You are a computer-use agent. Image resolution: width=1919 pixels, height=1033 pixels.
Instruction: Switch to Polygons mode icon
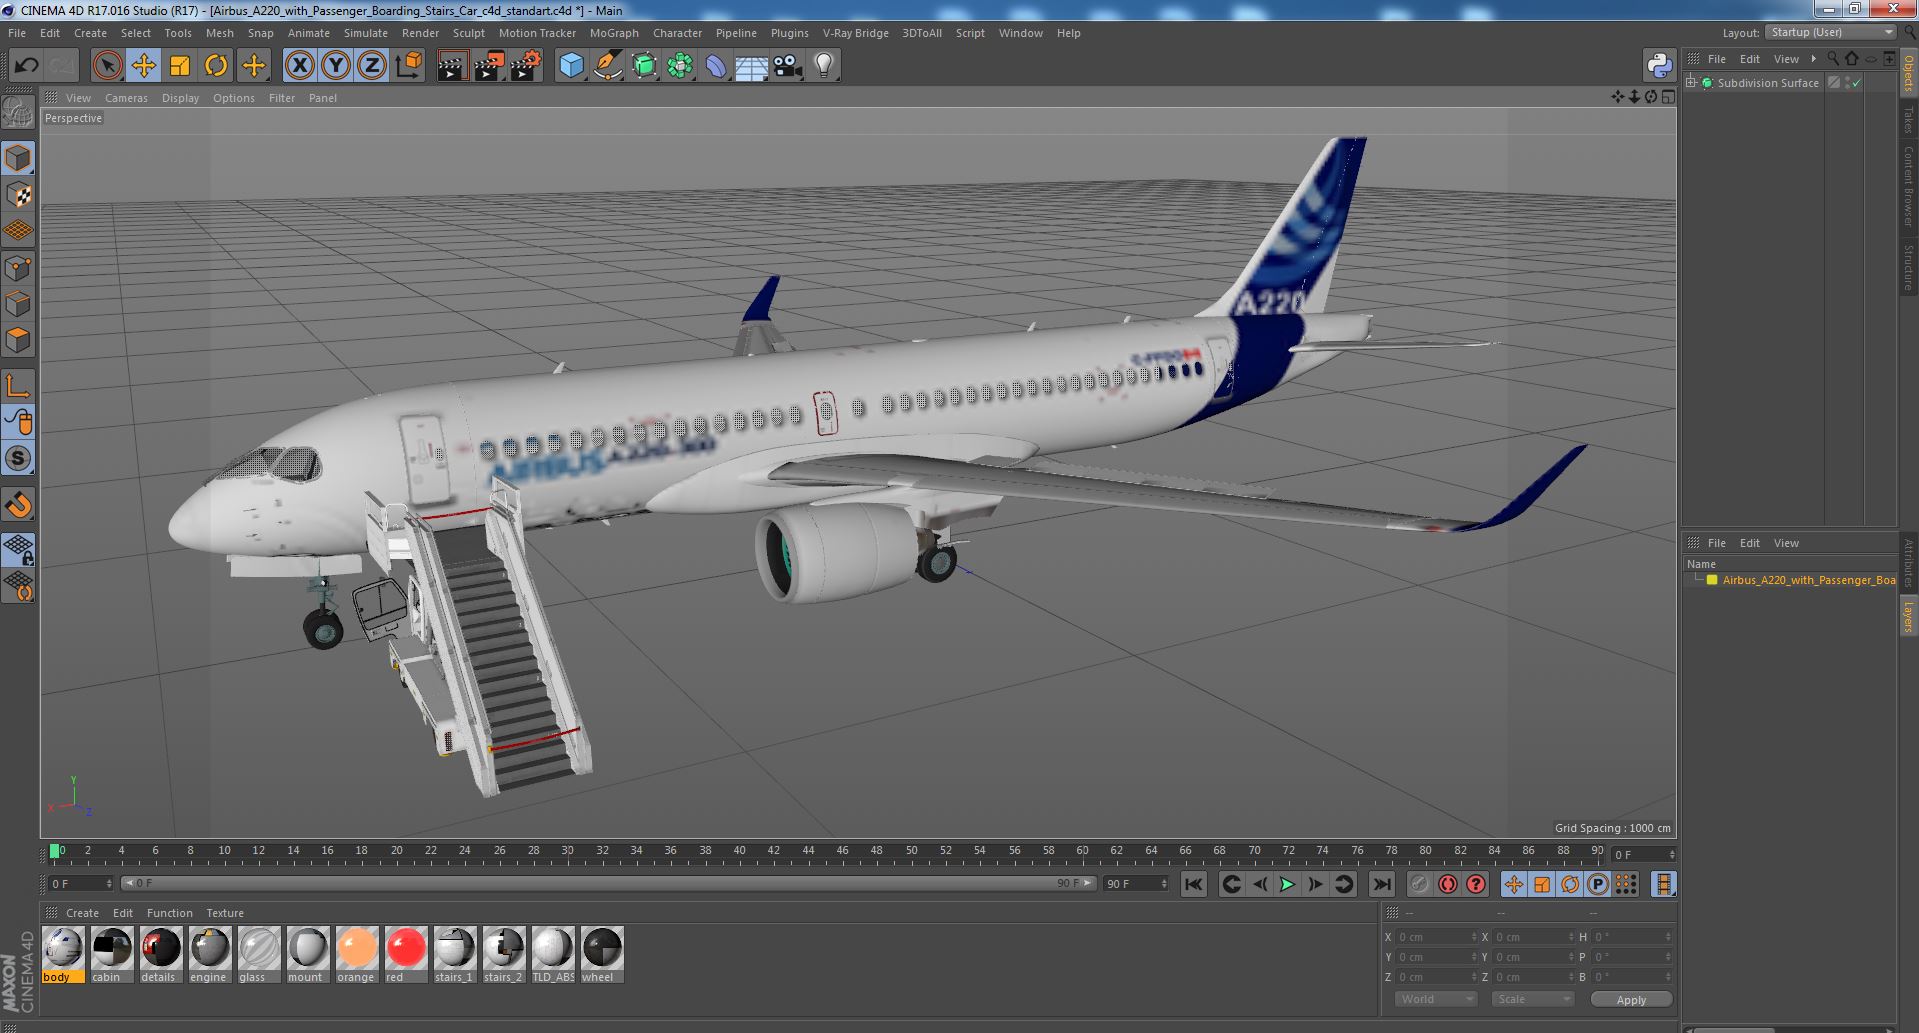18,340
